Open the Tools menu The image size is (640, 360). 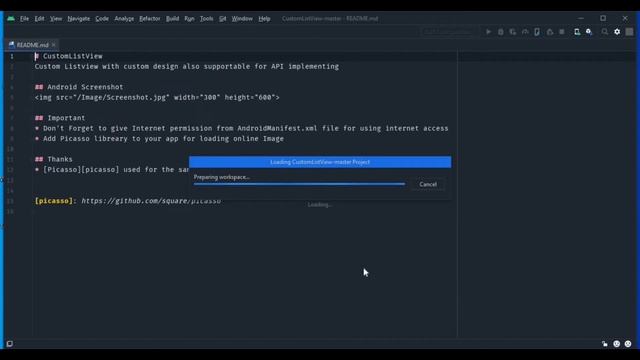tap(207, 19)
